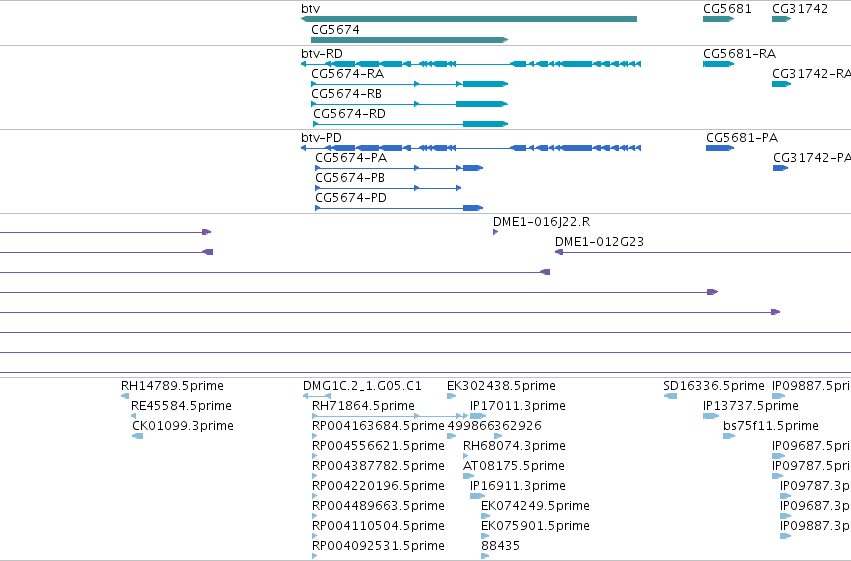Select RP004110504.5prime entry
Viewport: 851px width, 561px height.
click(x=378, y=526)
